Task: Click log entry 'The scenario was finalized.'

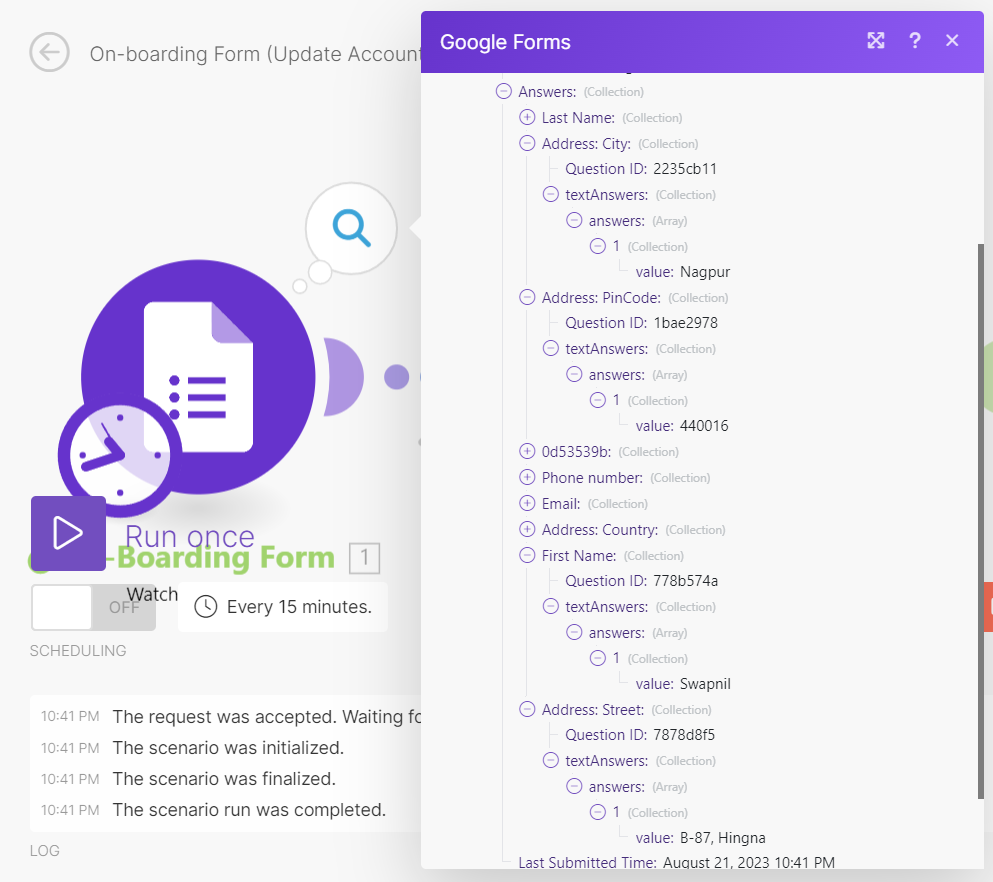Action: (224, 779)
